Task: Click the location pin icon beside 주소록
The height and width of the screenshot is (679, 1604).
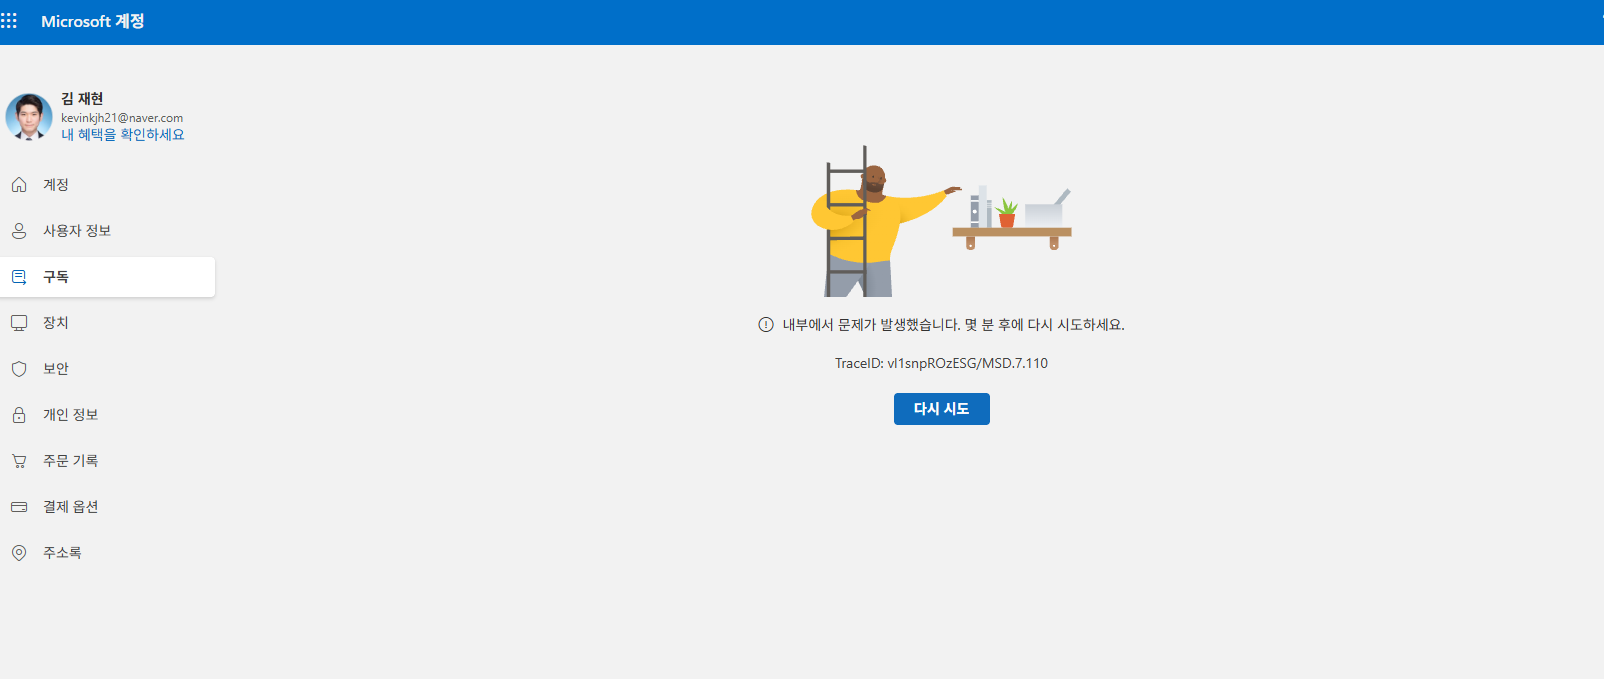Action: (19, 553)
